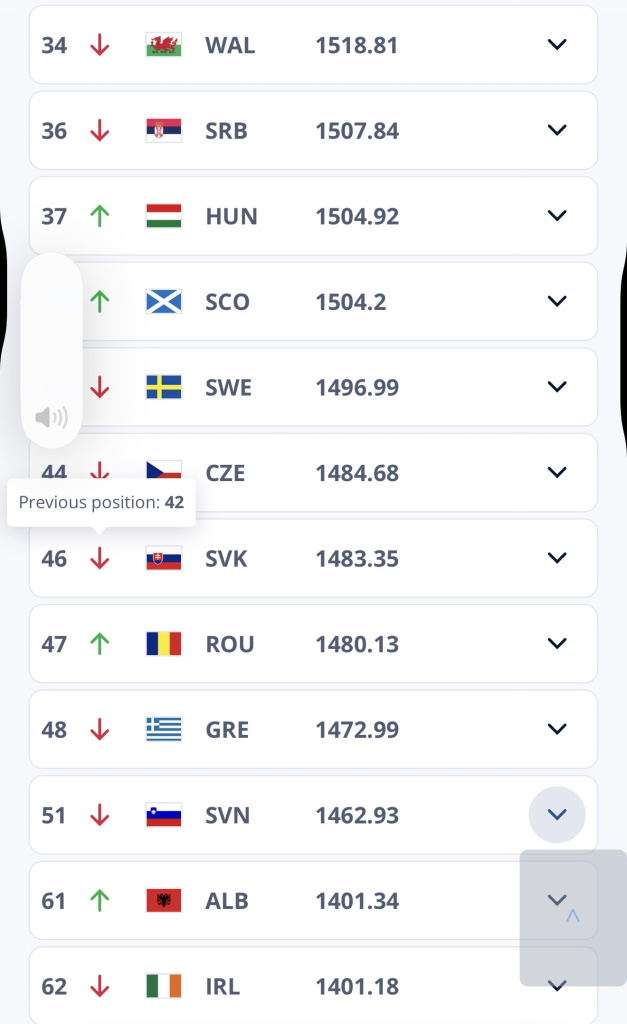Viewport: 627px width, 1024px height.
Task: Click red down arrow beside WAL
Action: (x=99, y=45)
